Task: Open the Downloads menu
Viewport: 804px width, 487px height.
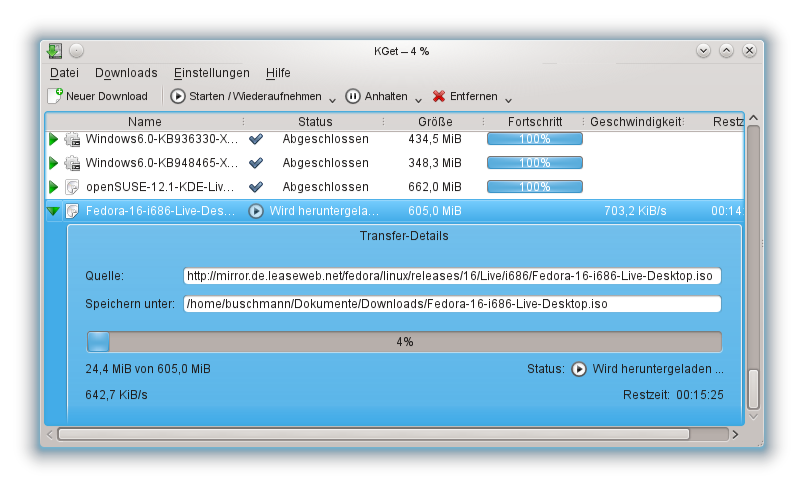Action: click(x=126, y=73)
